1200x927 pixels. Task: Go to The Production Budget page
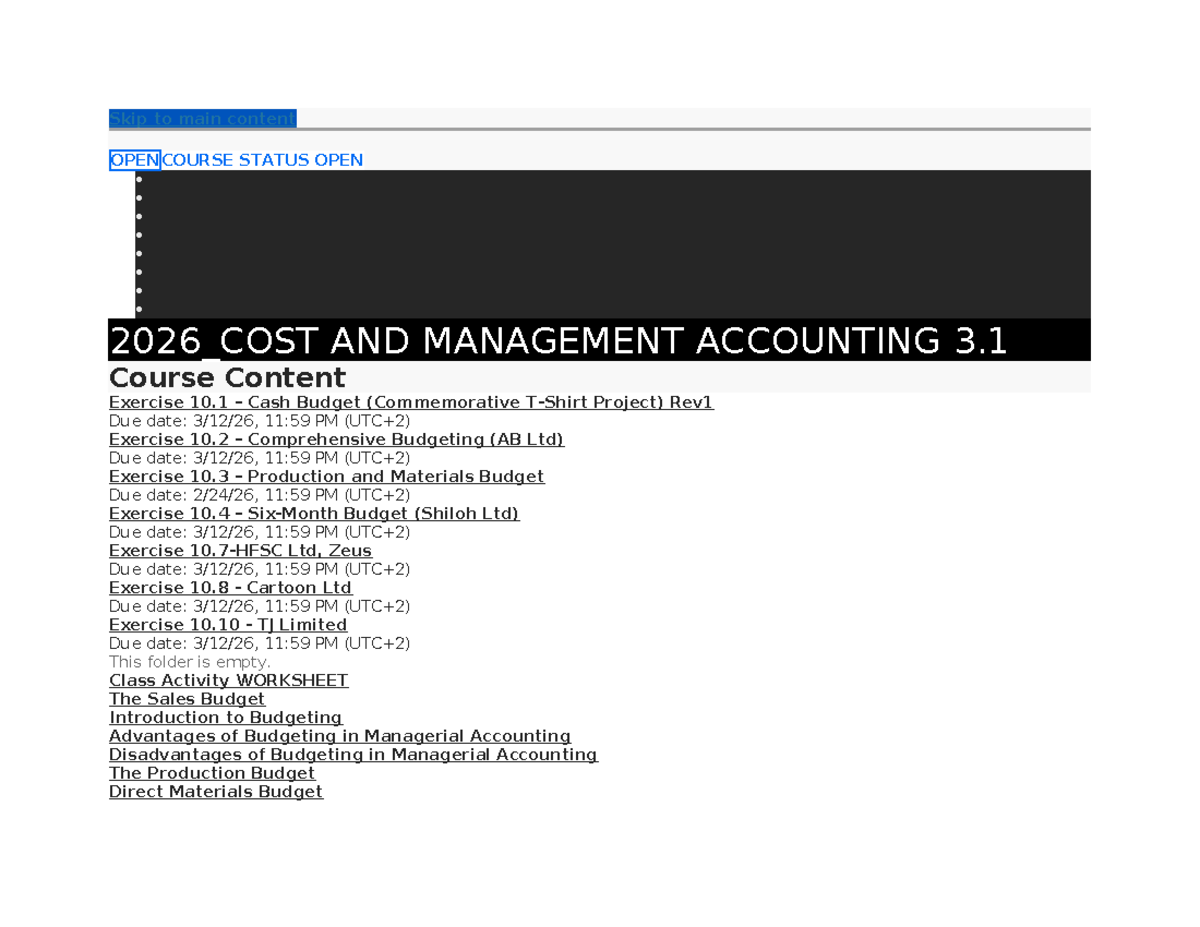pyautogui.click(x=212, y=773)
